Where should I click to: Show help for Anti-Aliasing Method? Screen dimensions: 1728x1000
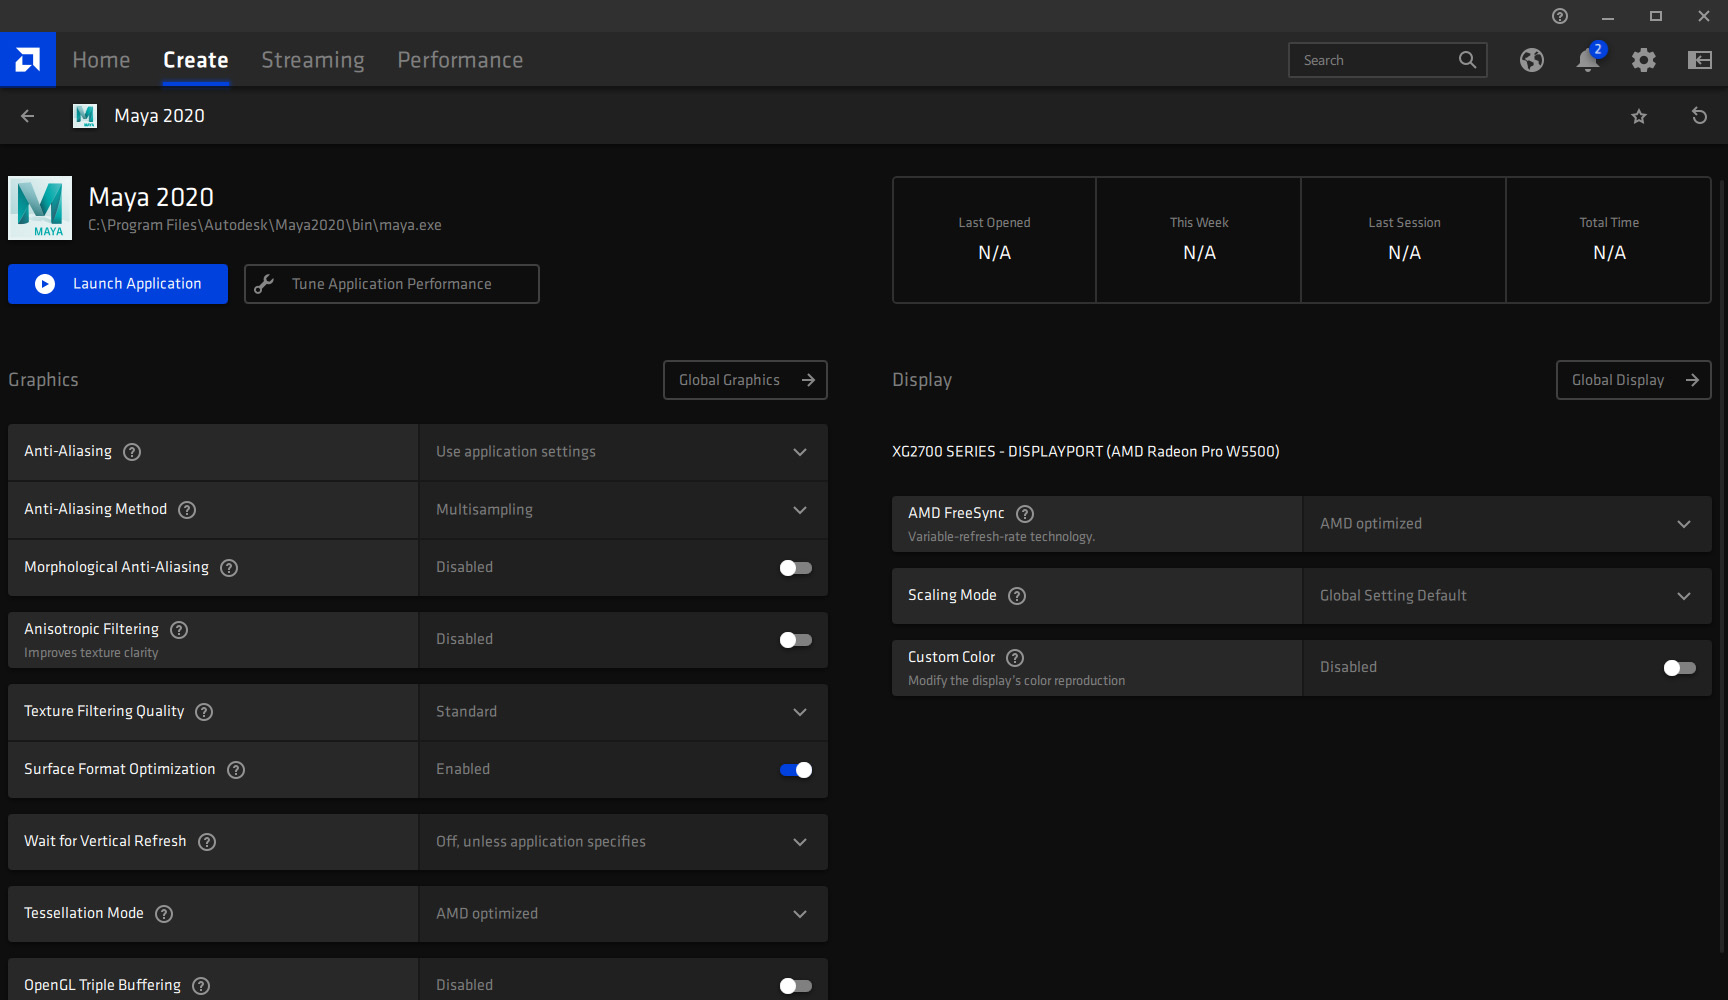point(187,510)
